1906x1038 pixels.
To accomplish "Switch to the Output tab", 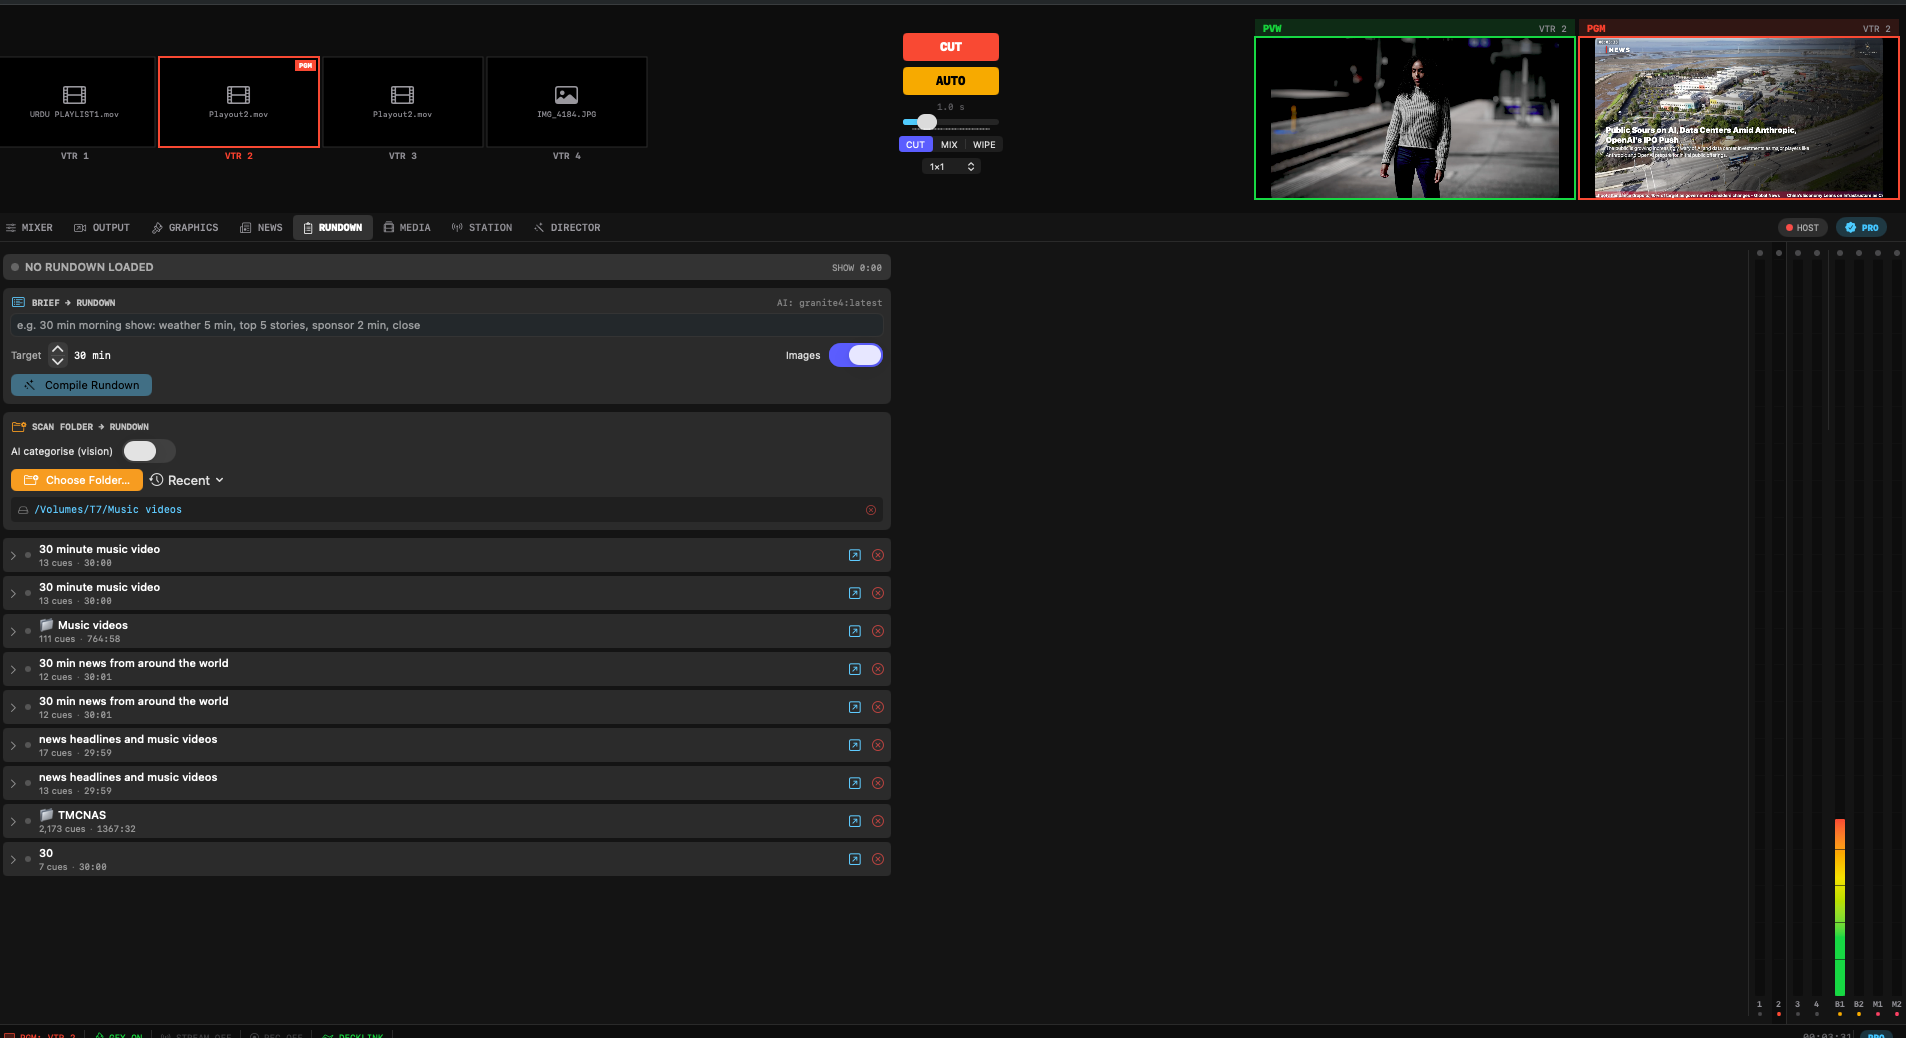I will tap(102, 228).
